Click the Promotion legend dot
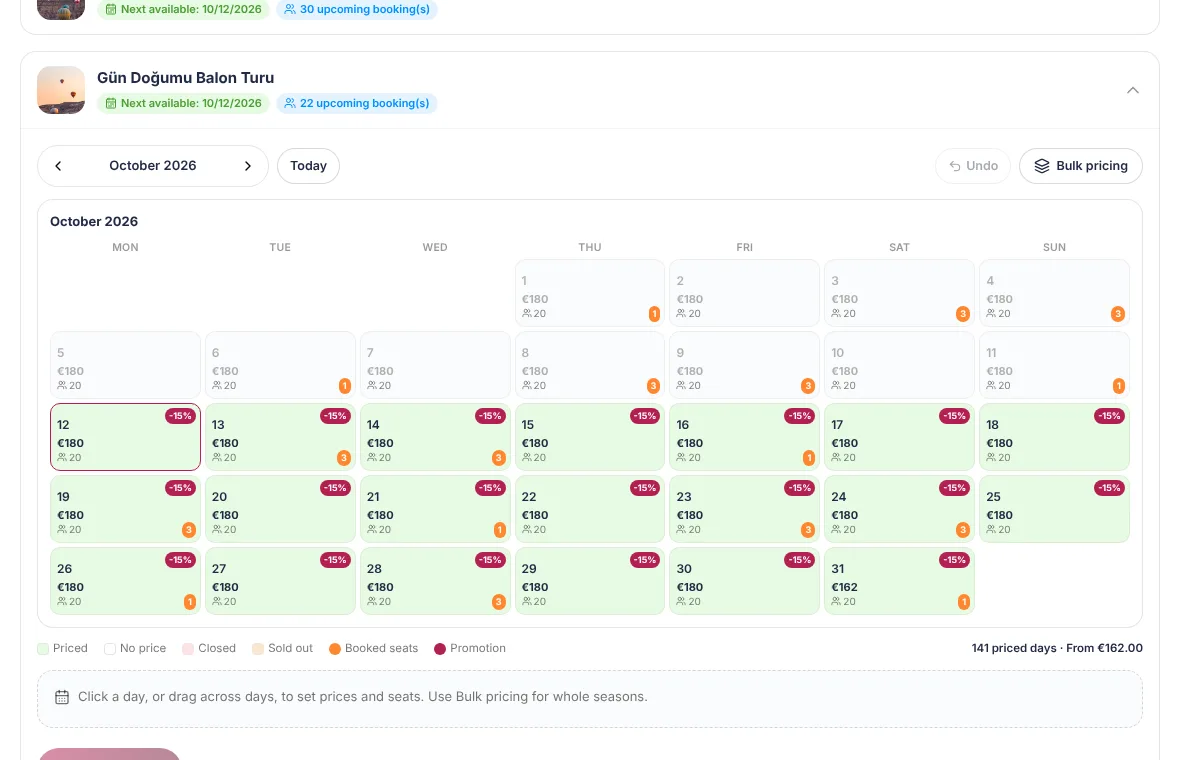Image resolution: width=1180 pixels, height=760 pixels. pyautogui.click(x=440, y=649)
